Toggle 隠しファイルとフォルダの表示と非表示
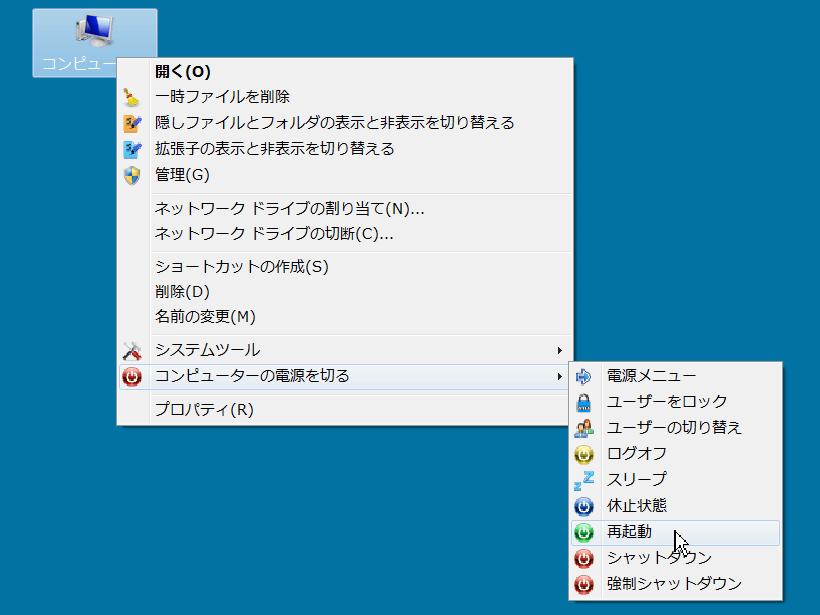820x615 pixels. (x=334, y=123)
